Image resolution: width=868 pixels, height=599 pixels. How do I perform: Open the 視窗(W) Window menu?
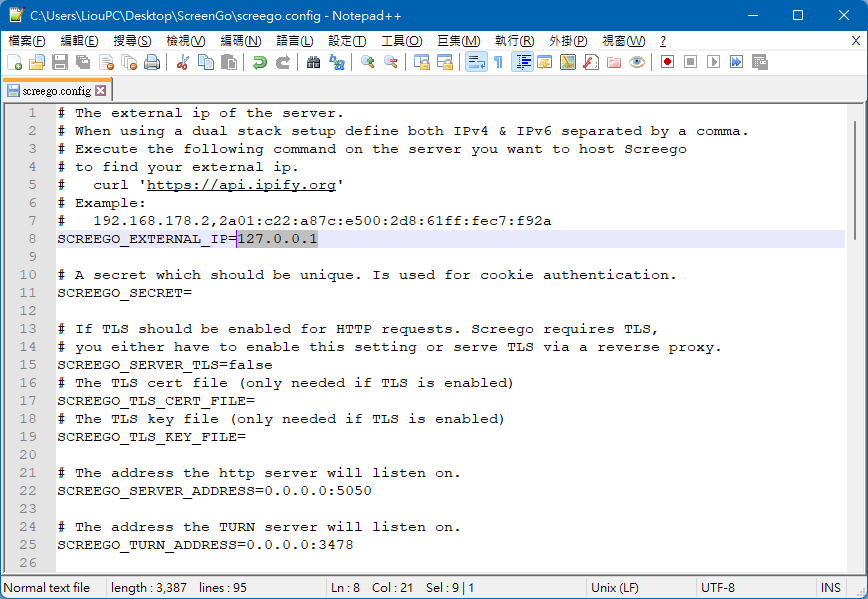(x=624, y=41)
